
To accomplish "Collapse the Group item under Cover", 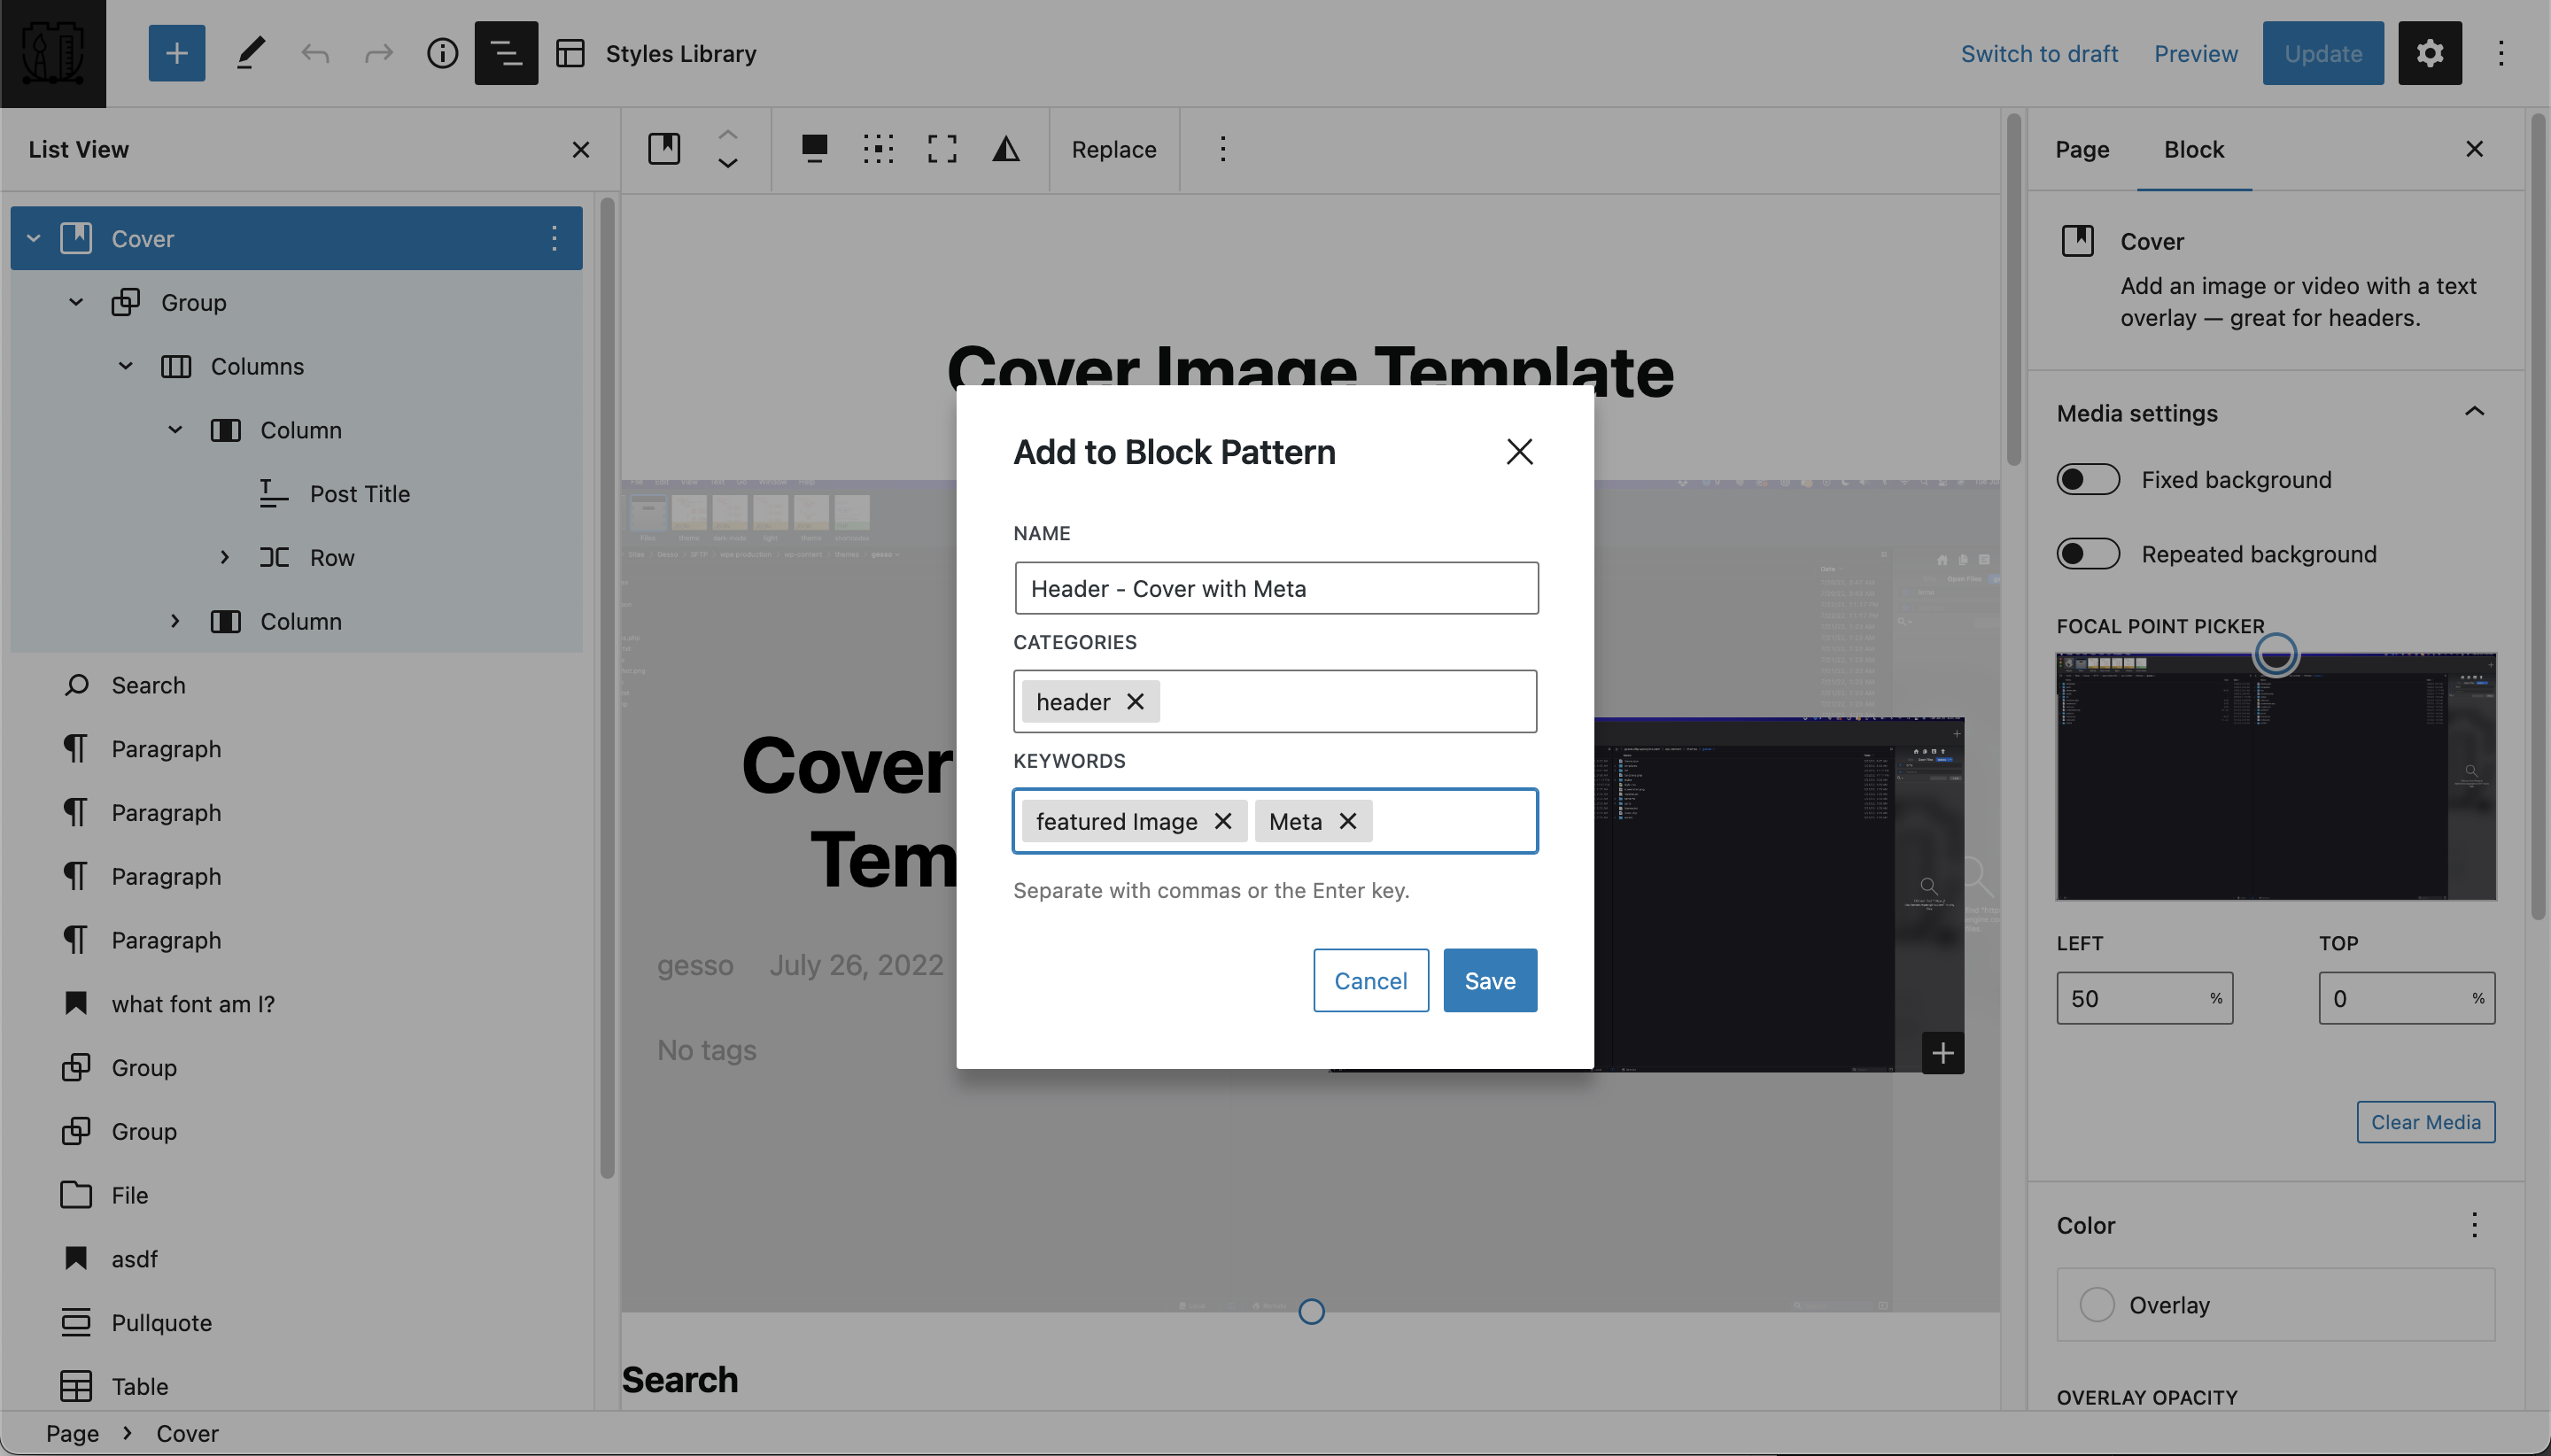I will tap(76, 302).
